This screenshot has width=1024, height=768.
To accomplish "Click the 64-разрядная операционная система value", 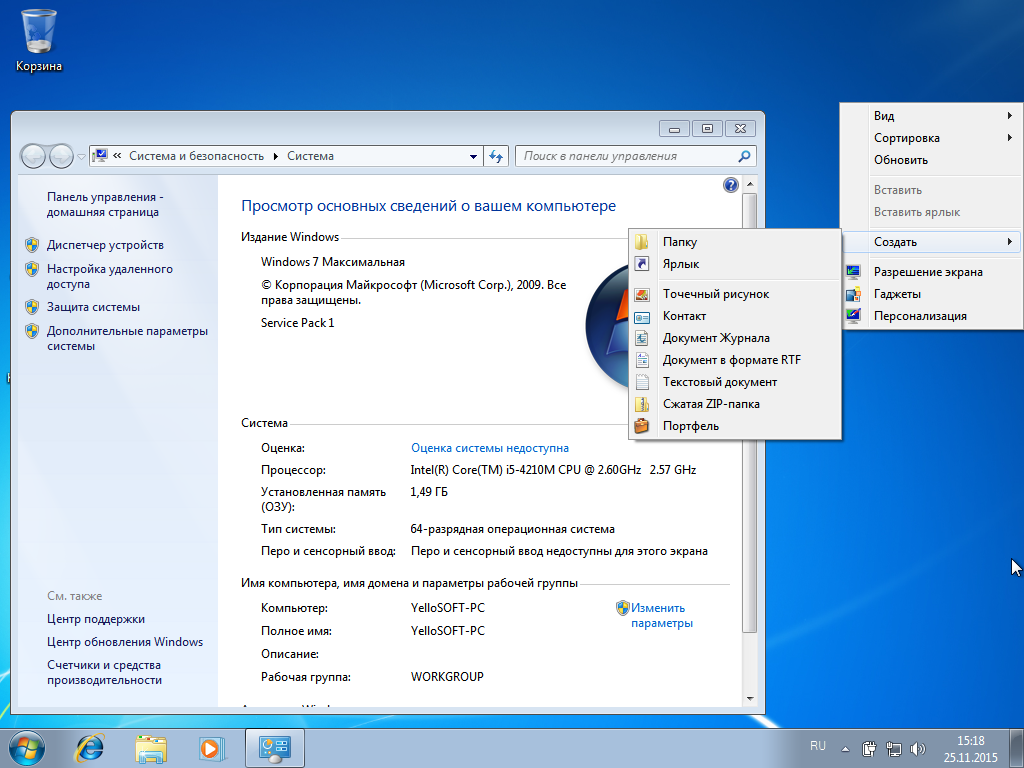I will [513, 529].
